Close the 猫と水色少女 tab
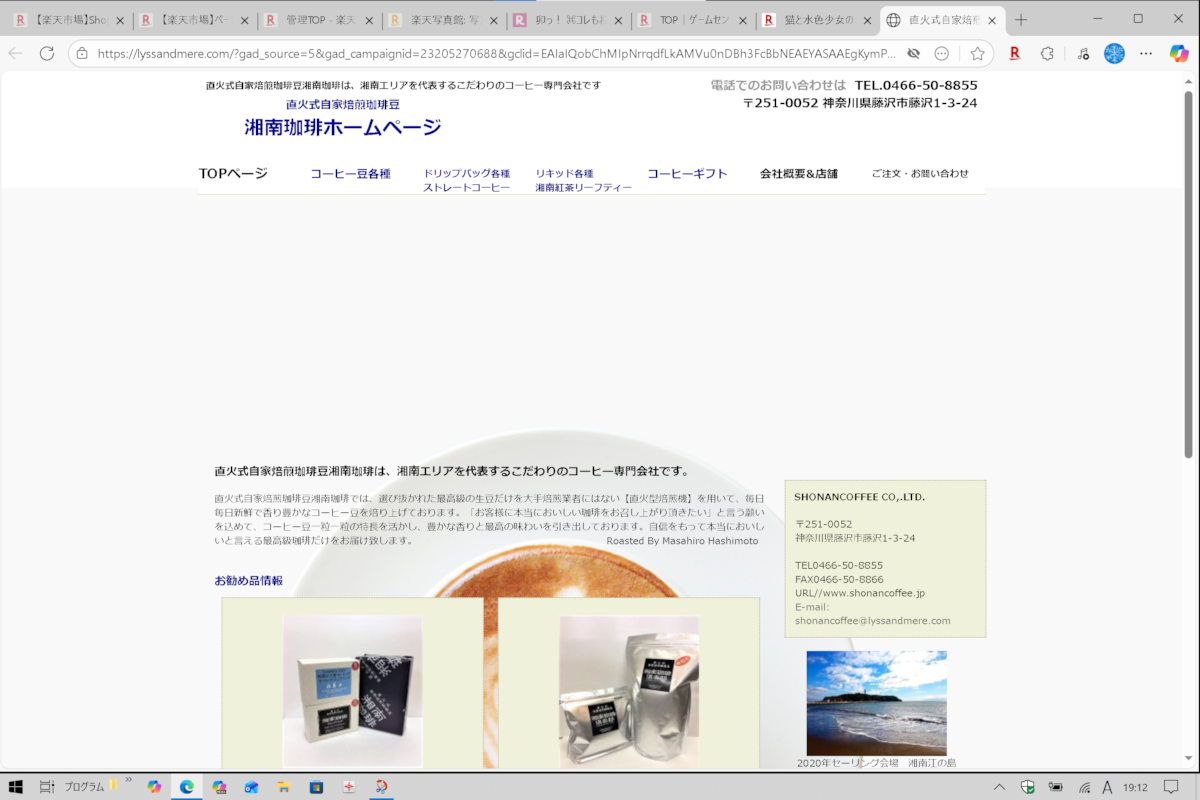The width and height of the screenshot is (1200, 800). tap(867, 20)
